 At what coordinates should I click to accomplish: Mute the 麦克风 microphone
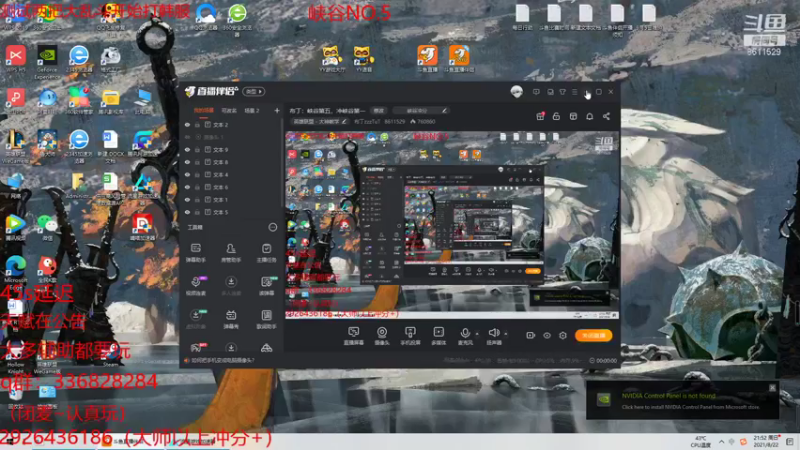[x=465, y=336]
